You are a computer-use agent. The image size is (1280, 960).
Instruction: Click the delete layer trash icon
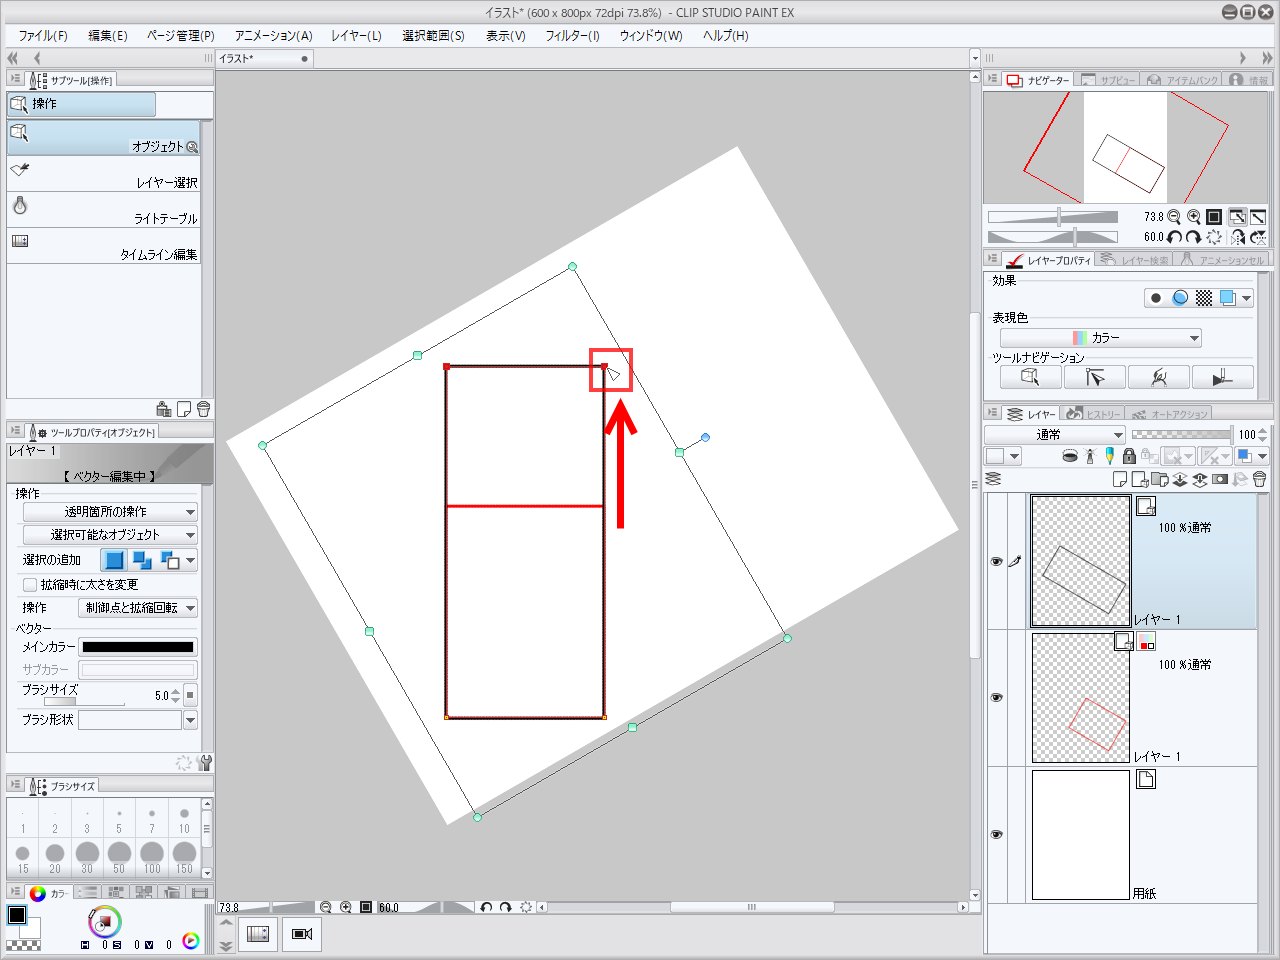coord(1259,479)
